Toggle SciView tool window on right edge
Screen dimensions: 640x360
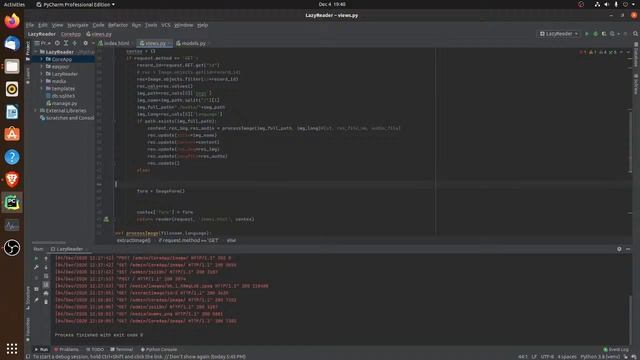pyautogui.click(x=636, y=84)
